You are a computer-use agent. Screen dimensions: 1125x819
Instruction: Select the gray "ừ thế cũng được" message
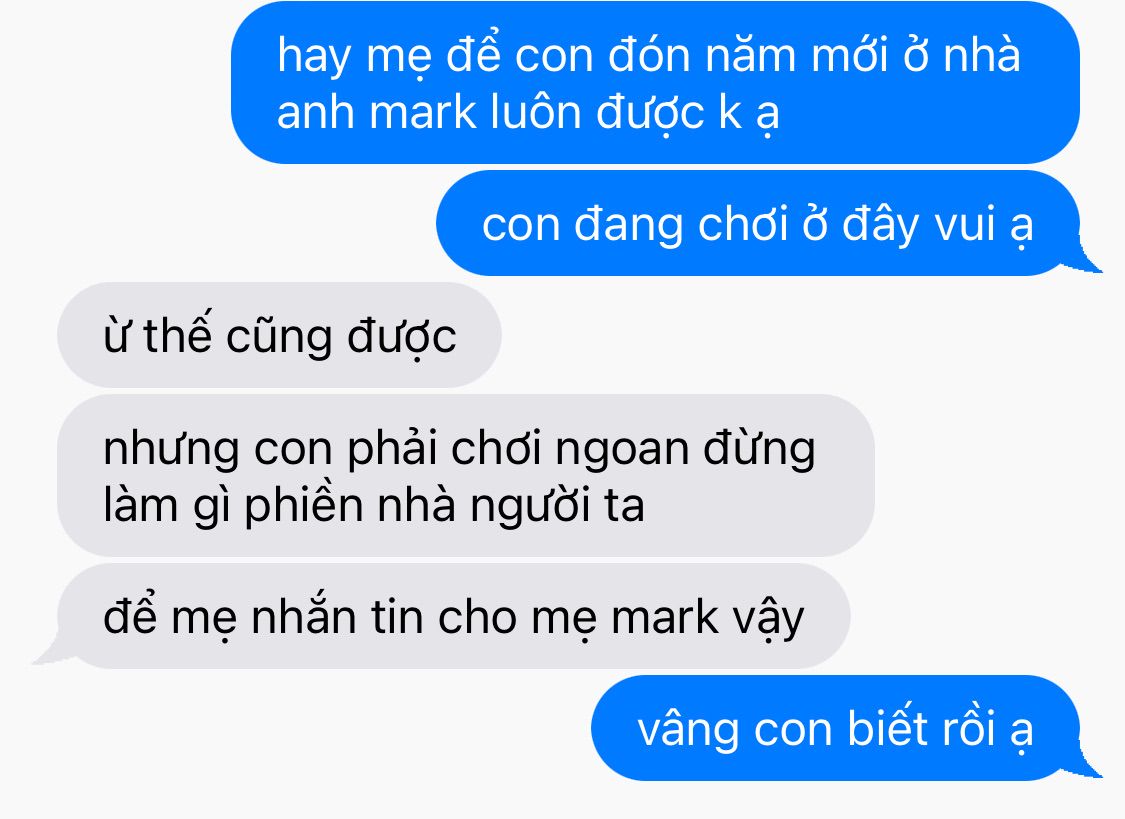pyautogui.click(x=279, y=335)
